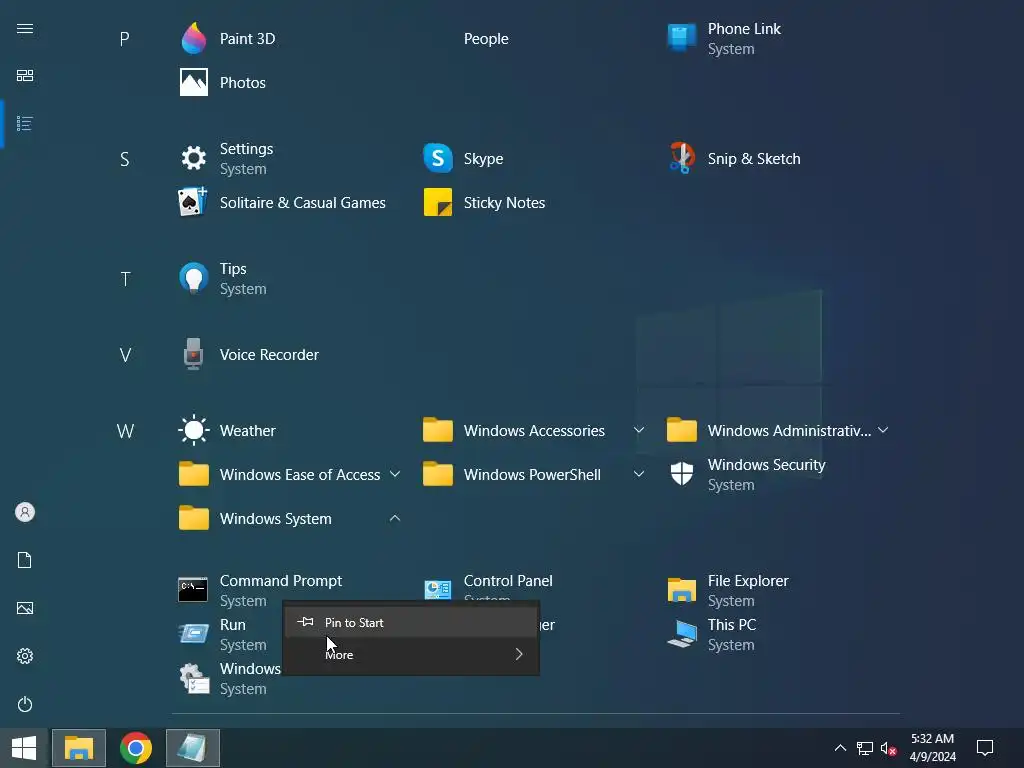The width and height of the screenshot is (1024, 768).
Task: Open Pictures from the Start sidebar
Action: click(x=25, y=608)
